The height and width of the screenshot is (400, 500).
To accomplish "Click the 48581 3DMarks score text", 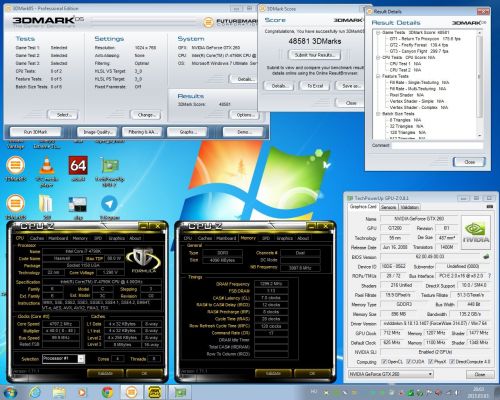I will pos(315,41).
